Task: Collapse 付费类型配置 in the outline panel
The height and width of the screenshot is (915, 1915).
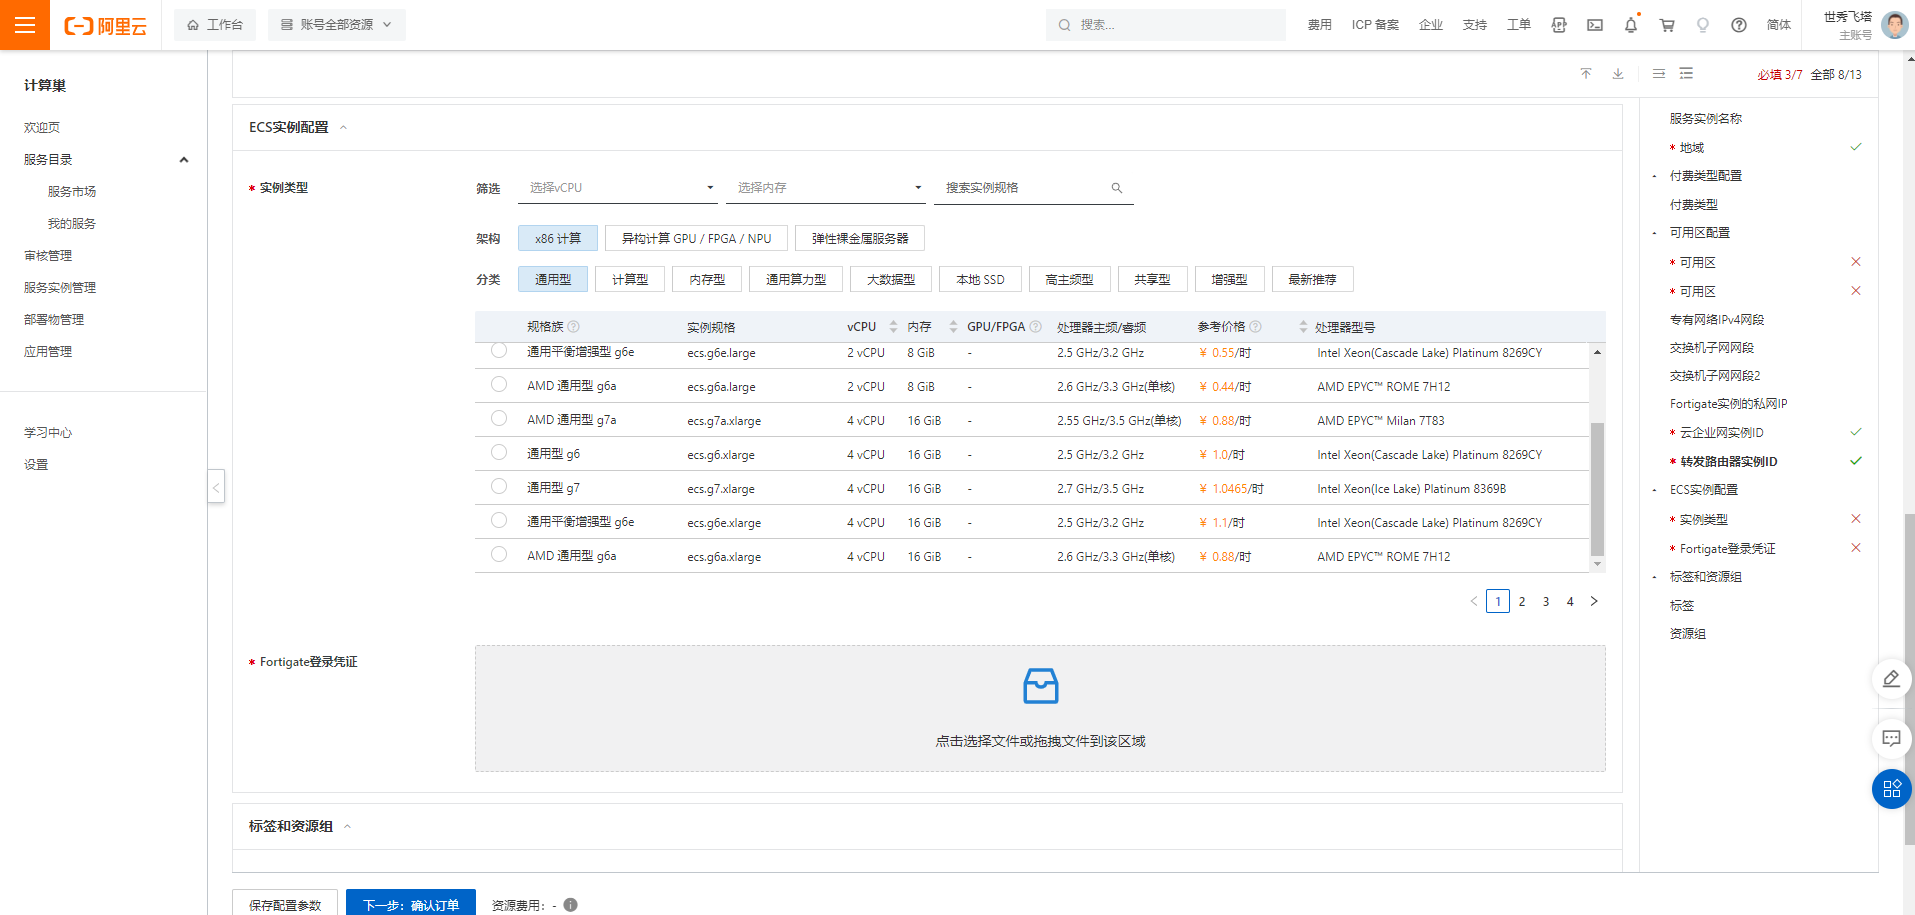Action: click(1654, 176)
